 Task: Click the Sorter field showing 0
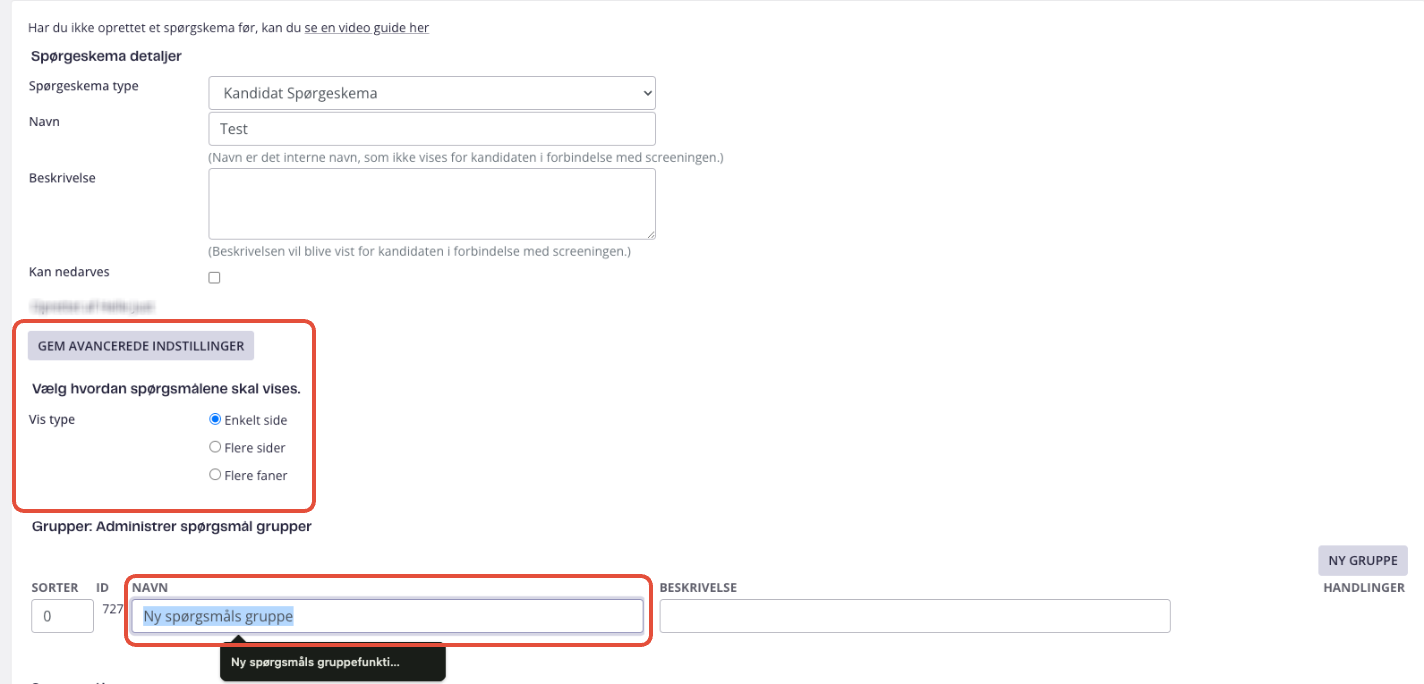coord(62,617)
